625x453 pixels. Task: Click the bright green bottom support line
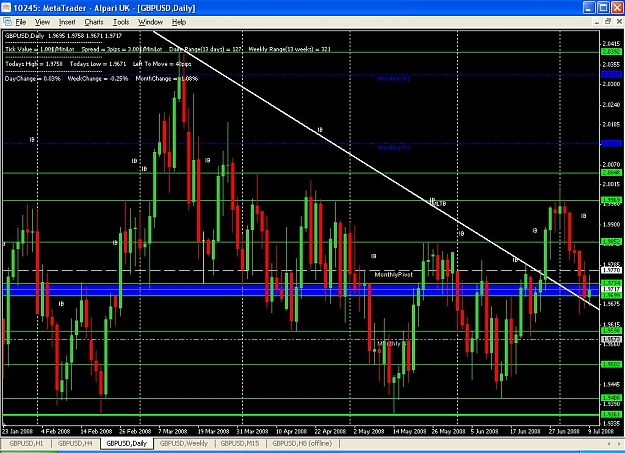tap(301, 415)
